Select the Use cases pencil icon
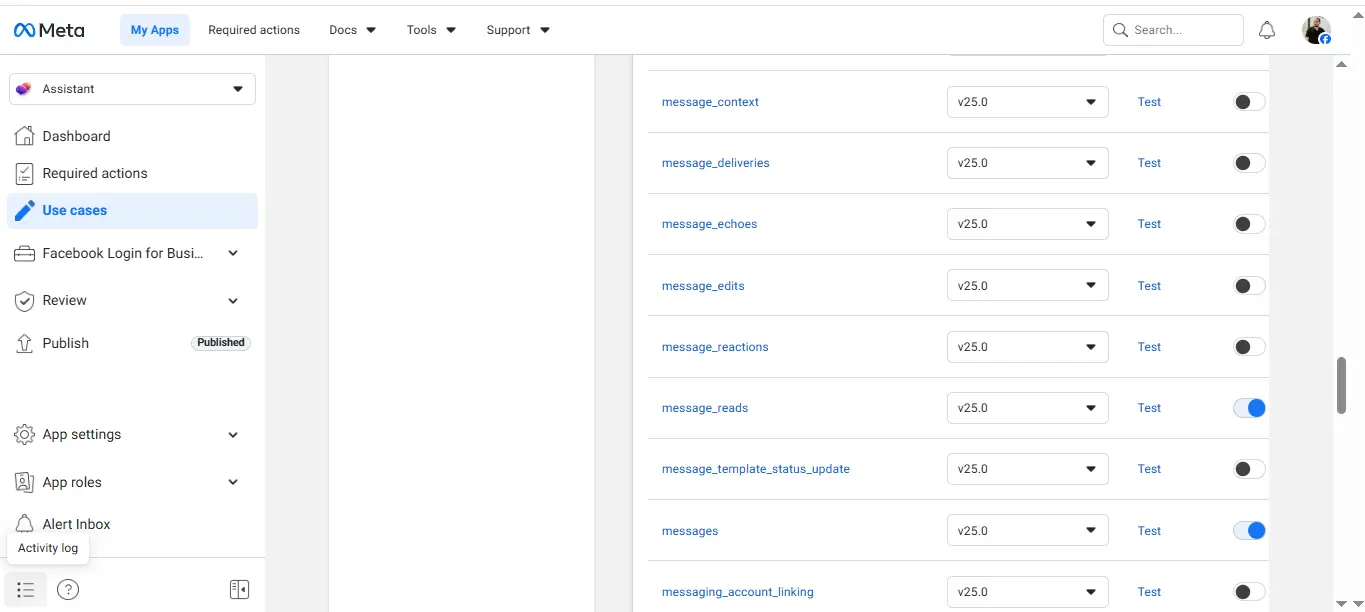This screenshot has width=1365, height=612. (25, 210)
